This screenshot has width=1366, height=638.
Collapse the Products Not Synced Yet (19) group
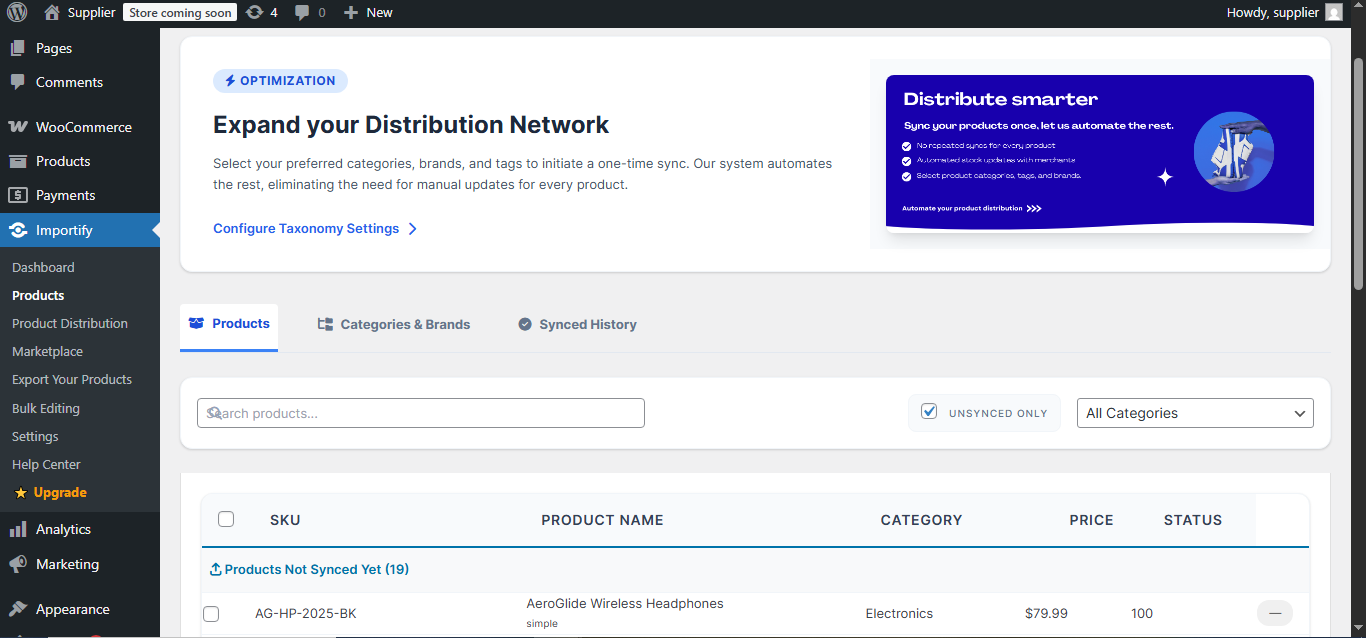(x=309, y=569)
